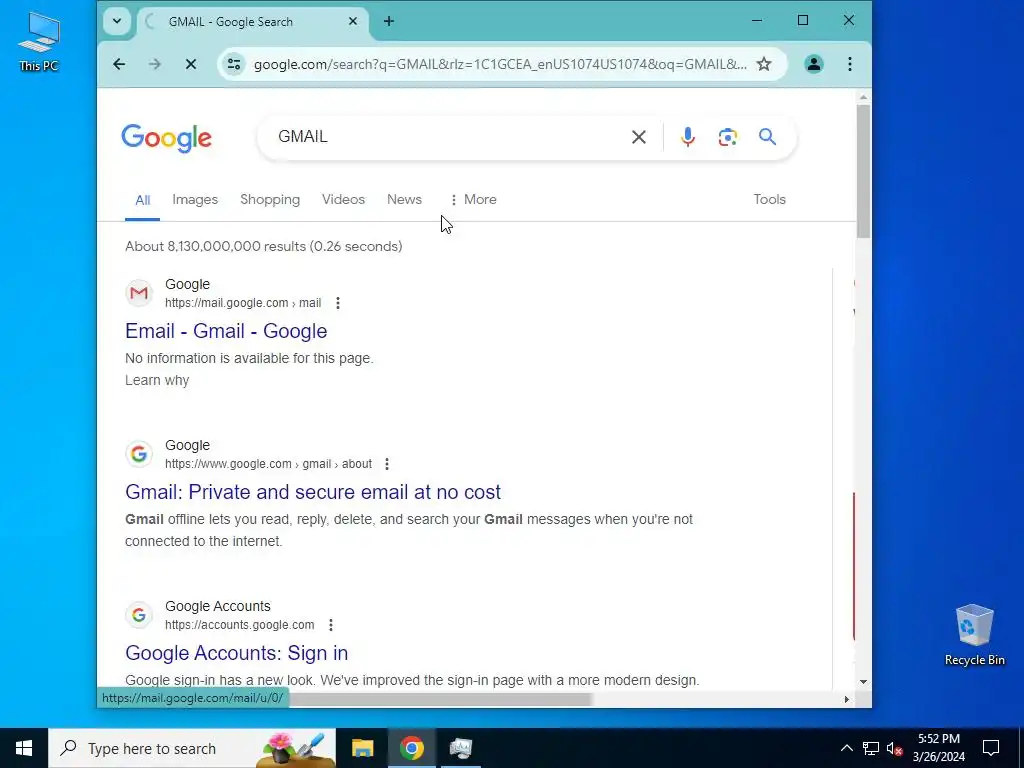Click the taskbar search box
The width and height of the screenshot is (1024, 768).
click(192, 748)
